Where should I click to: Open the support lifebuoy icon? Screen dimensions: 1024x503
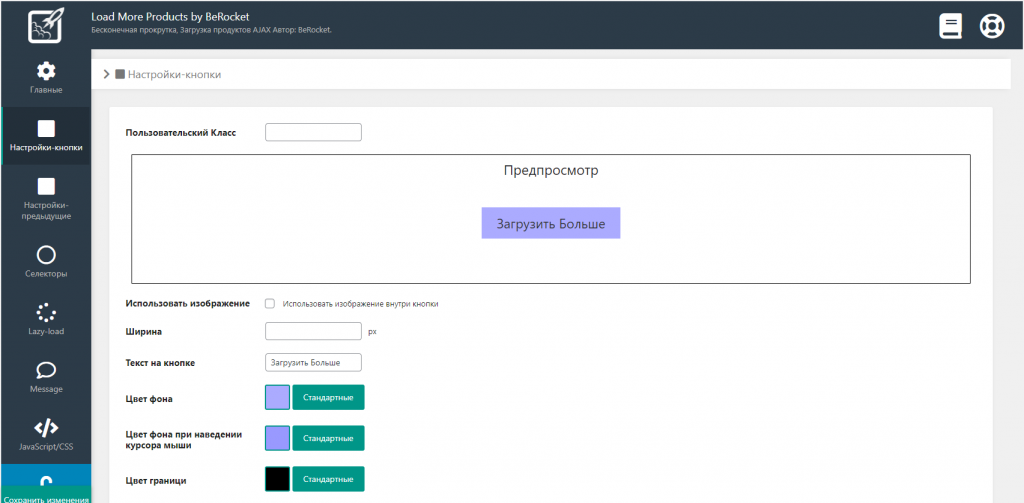pyautogui.click(x=991, y=25)
